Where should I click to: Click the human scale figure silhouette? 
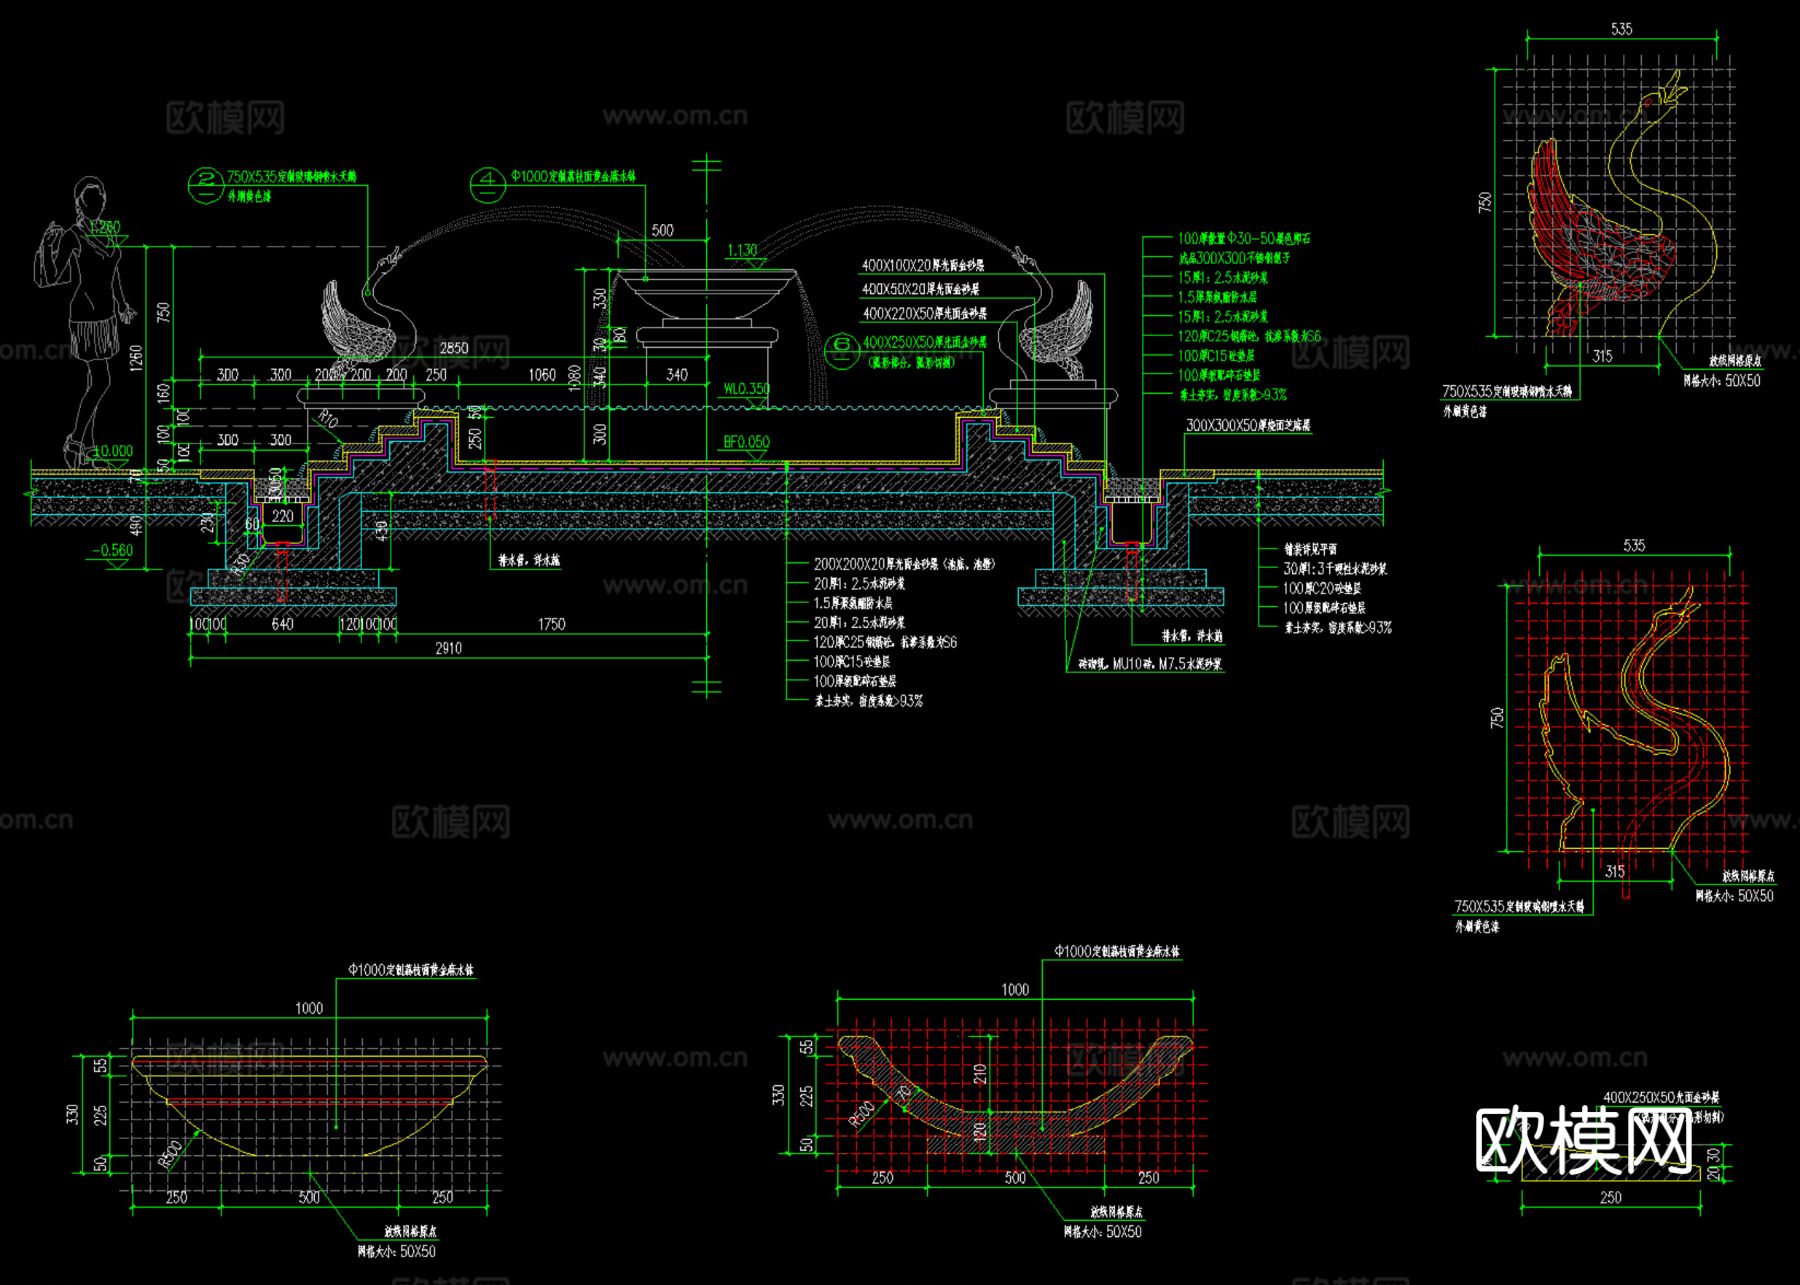point(84,323)
